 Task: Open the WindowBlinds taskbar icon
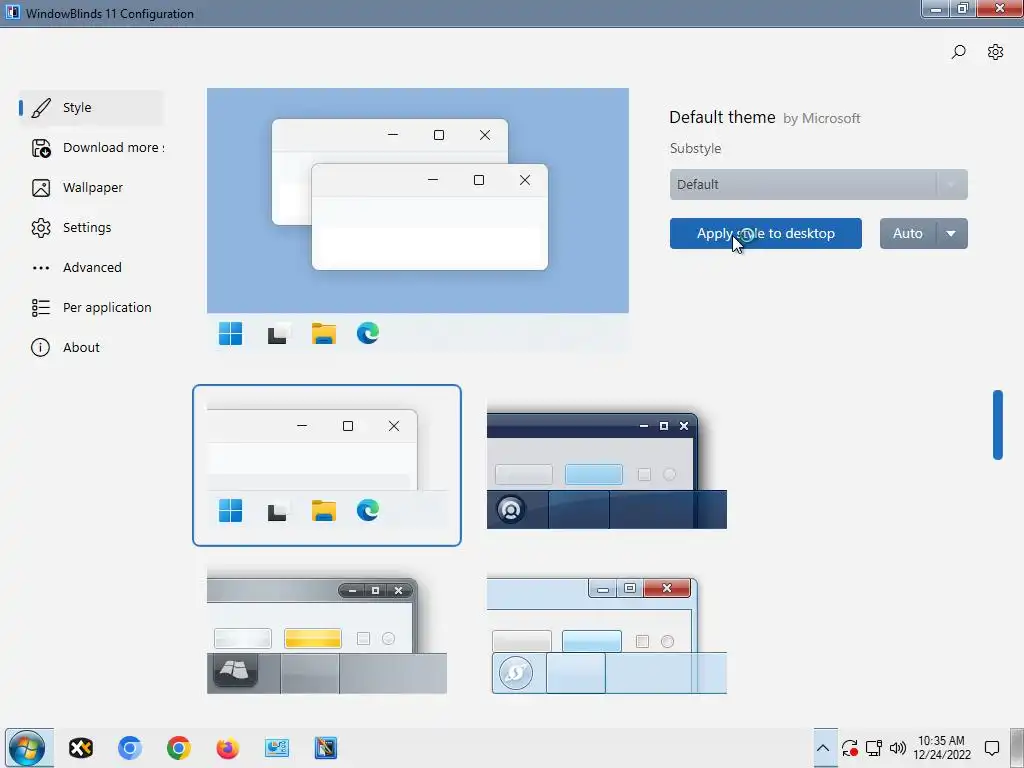click(325, 748)
